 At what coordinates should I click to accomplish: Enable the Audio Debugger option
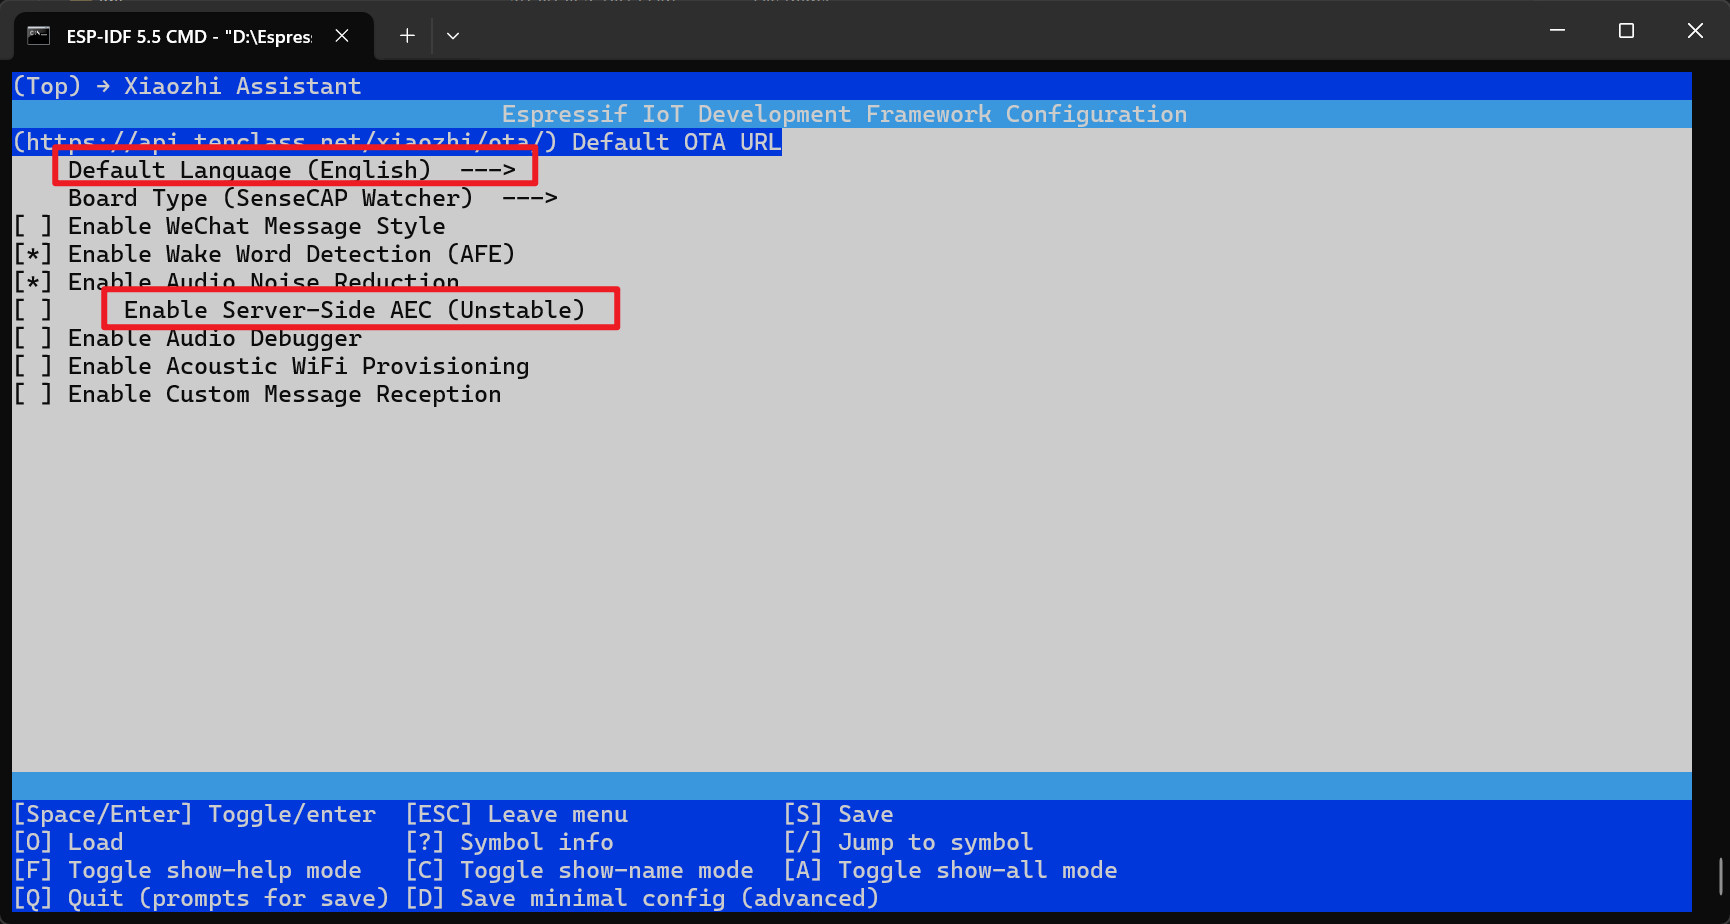32,339
